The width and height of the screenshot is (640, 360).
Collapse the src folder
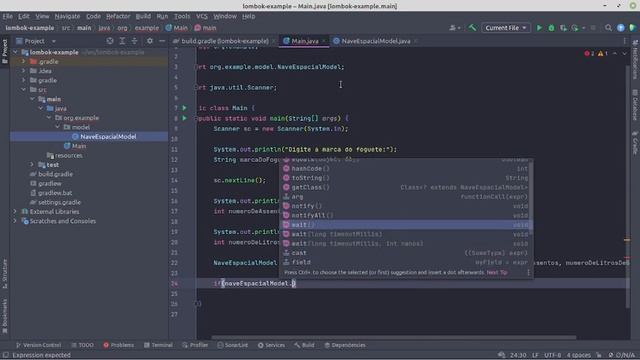point(24,90)
